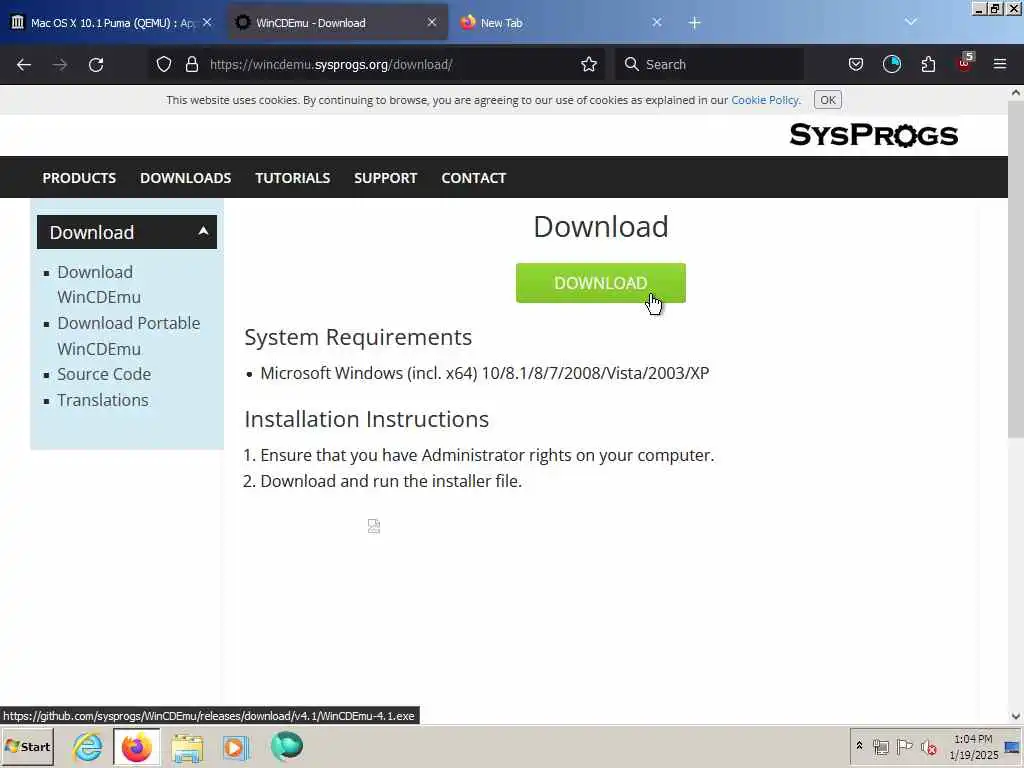Screen dimensions: 1024x768
Task: Open the Cookie Policy link
Action: pyautogui.click(x=765, y=100)
